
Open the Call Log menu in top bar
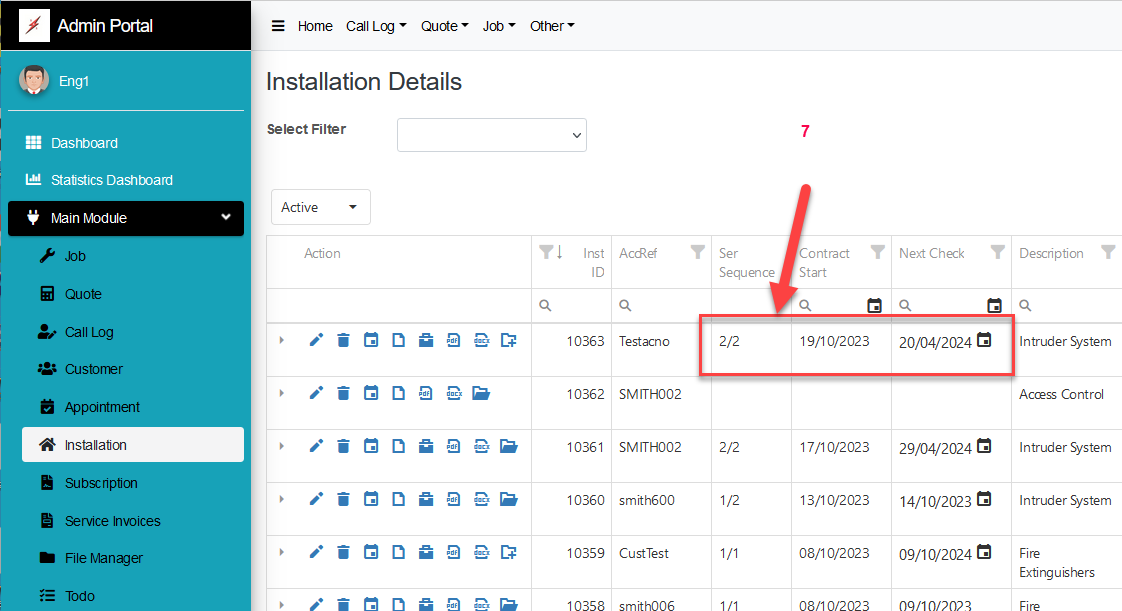[376, 26]
